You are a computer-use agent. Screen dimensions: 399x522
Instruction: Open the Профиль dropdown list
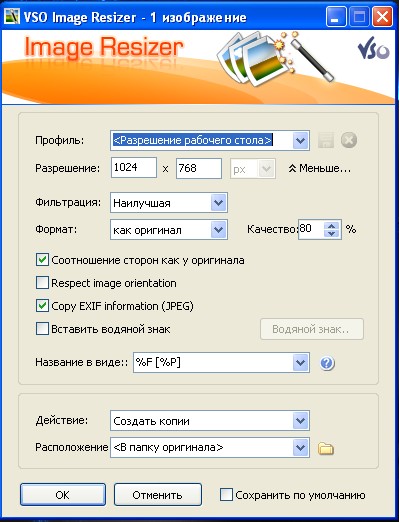click(x=300, y=140)
